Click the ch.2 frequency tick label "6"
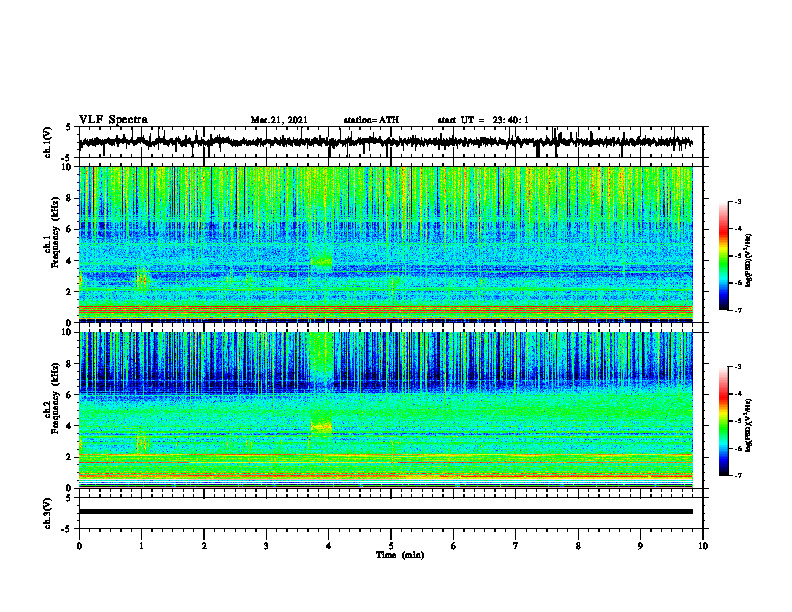This screenshot has height=612, width=792. [x=70, y=395]
